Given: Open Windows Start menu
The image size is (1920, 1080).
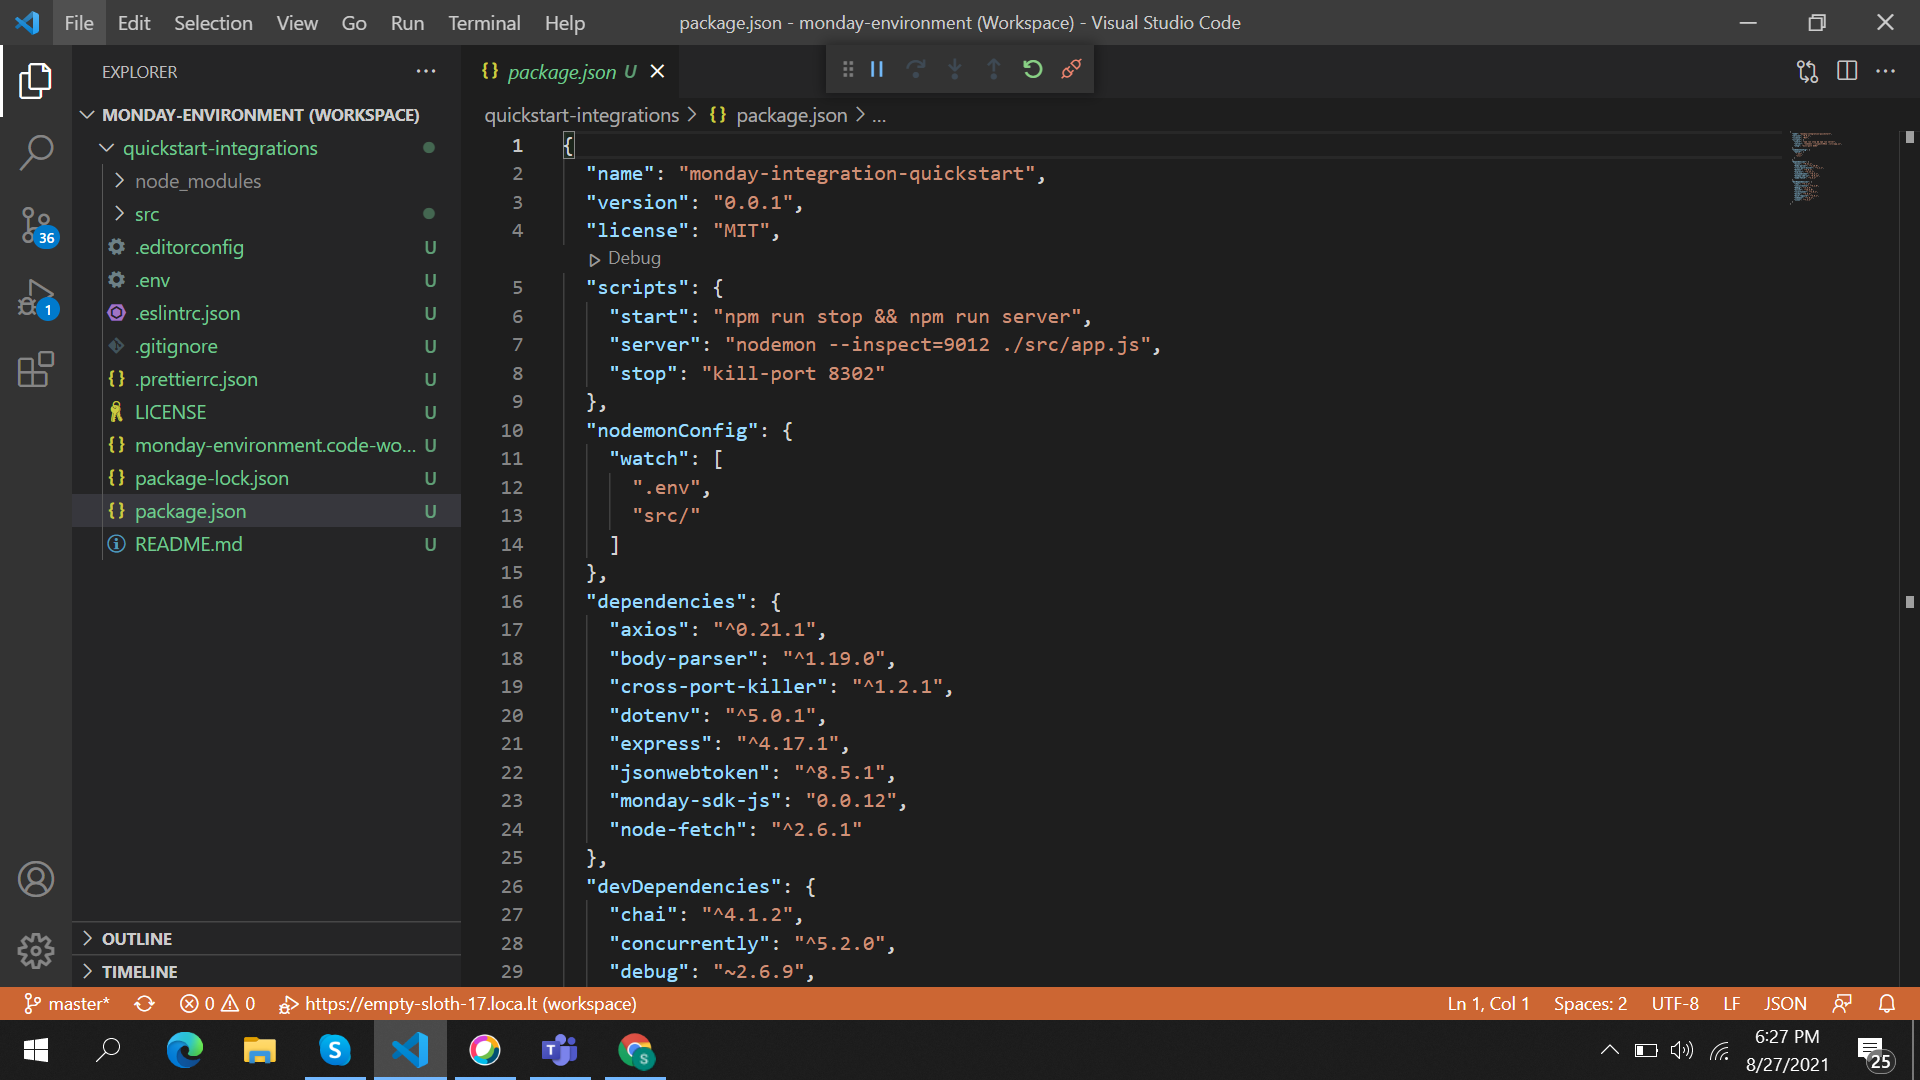Looking at the screenshot, I should pyautogui.click(x=36, y=1050).
